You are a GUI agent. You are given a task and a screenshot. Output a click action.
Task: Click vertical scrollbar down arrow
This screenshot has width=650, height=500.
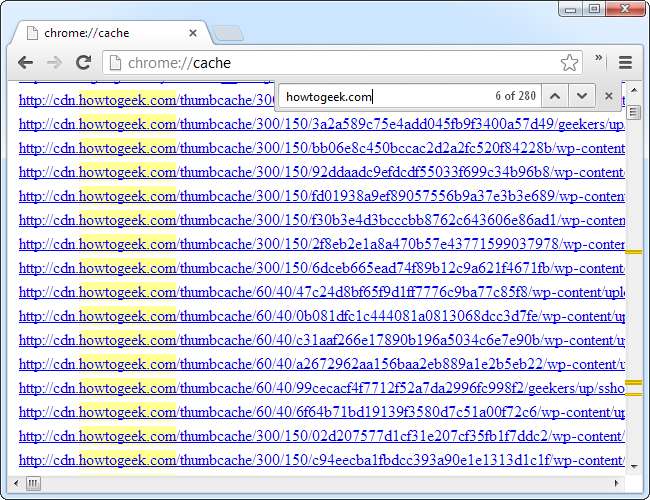point(633,465)
